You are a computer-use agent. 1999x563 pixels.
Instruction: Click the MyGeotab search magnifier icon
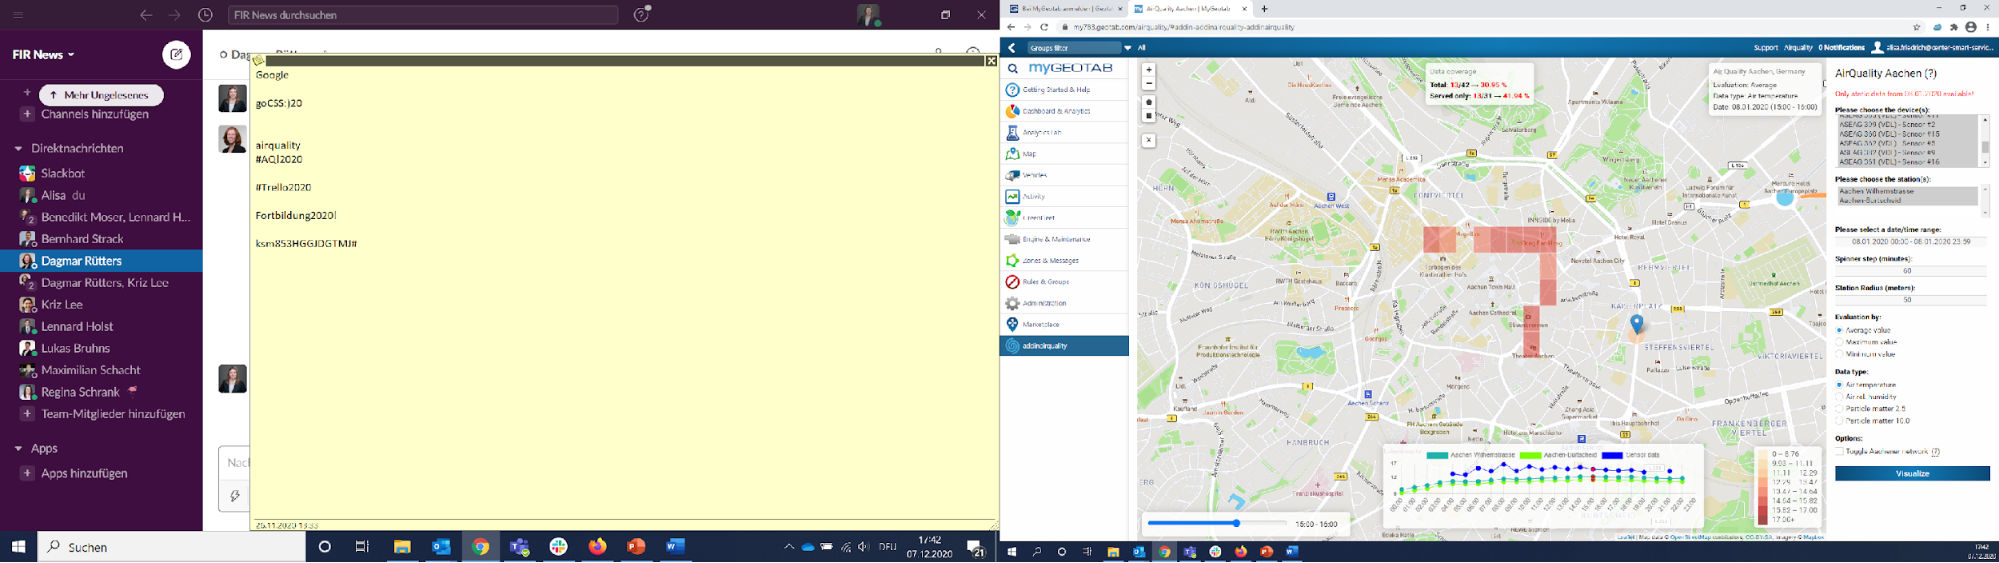[x=1012, y=69]
